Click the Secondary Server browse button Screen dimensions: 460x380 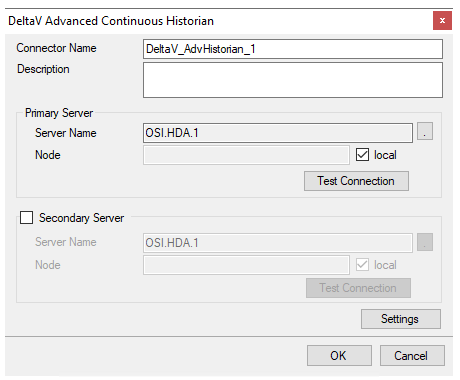tap(425, 242)
